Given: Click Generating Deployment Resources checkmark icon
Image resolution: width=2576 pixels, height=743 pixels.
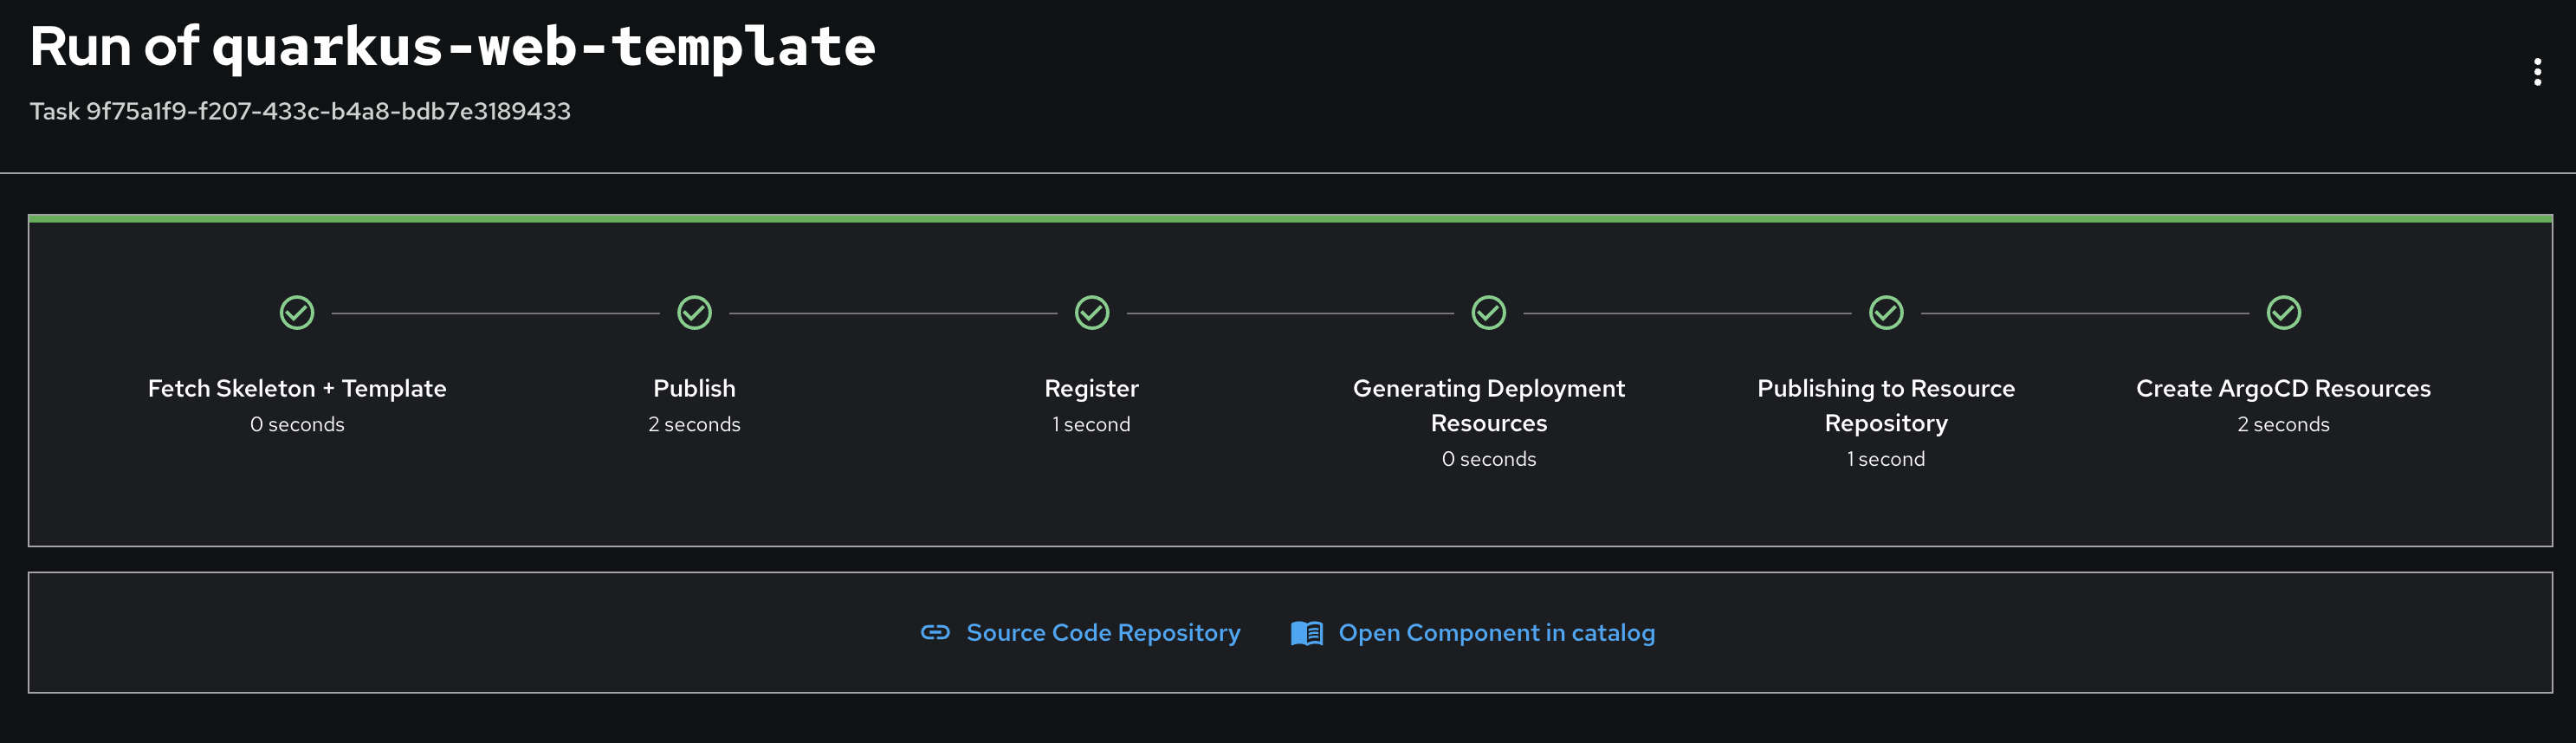Looking at the screenshot, I should pyautogui.click(x=1488, y=313).
